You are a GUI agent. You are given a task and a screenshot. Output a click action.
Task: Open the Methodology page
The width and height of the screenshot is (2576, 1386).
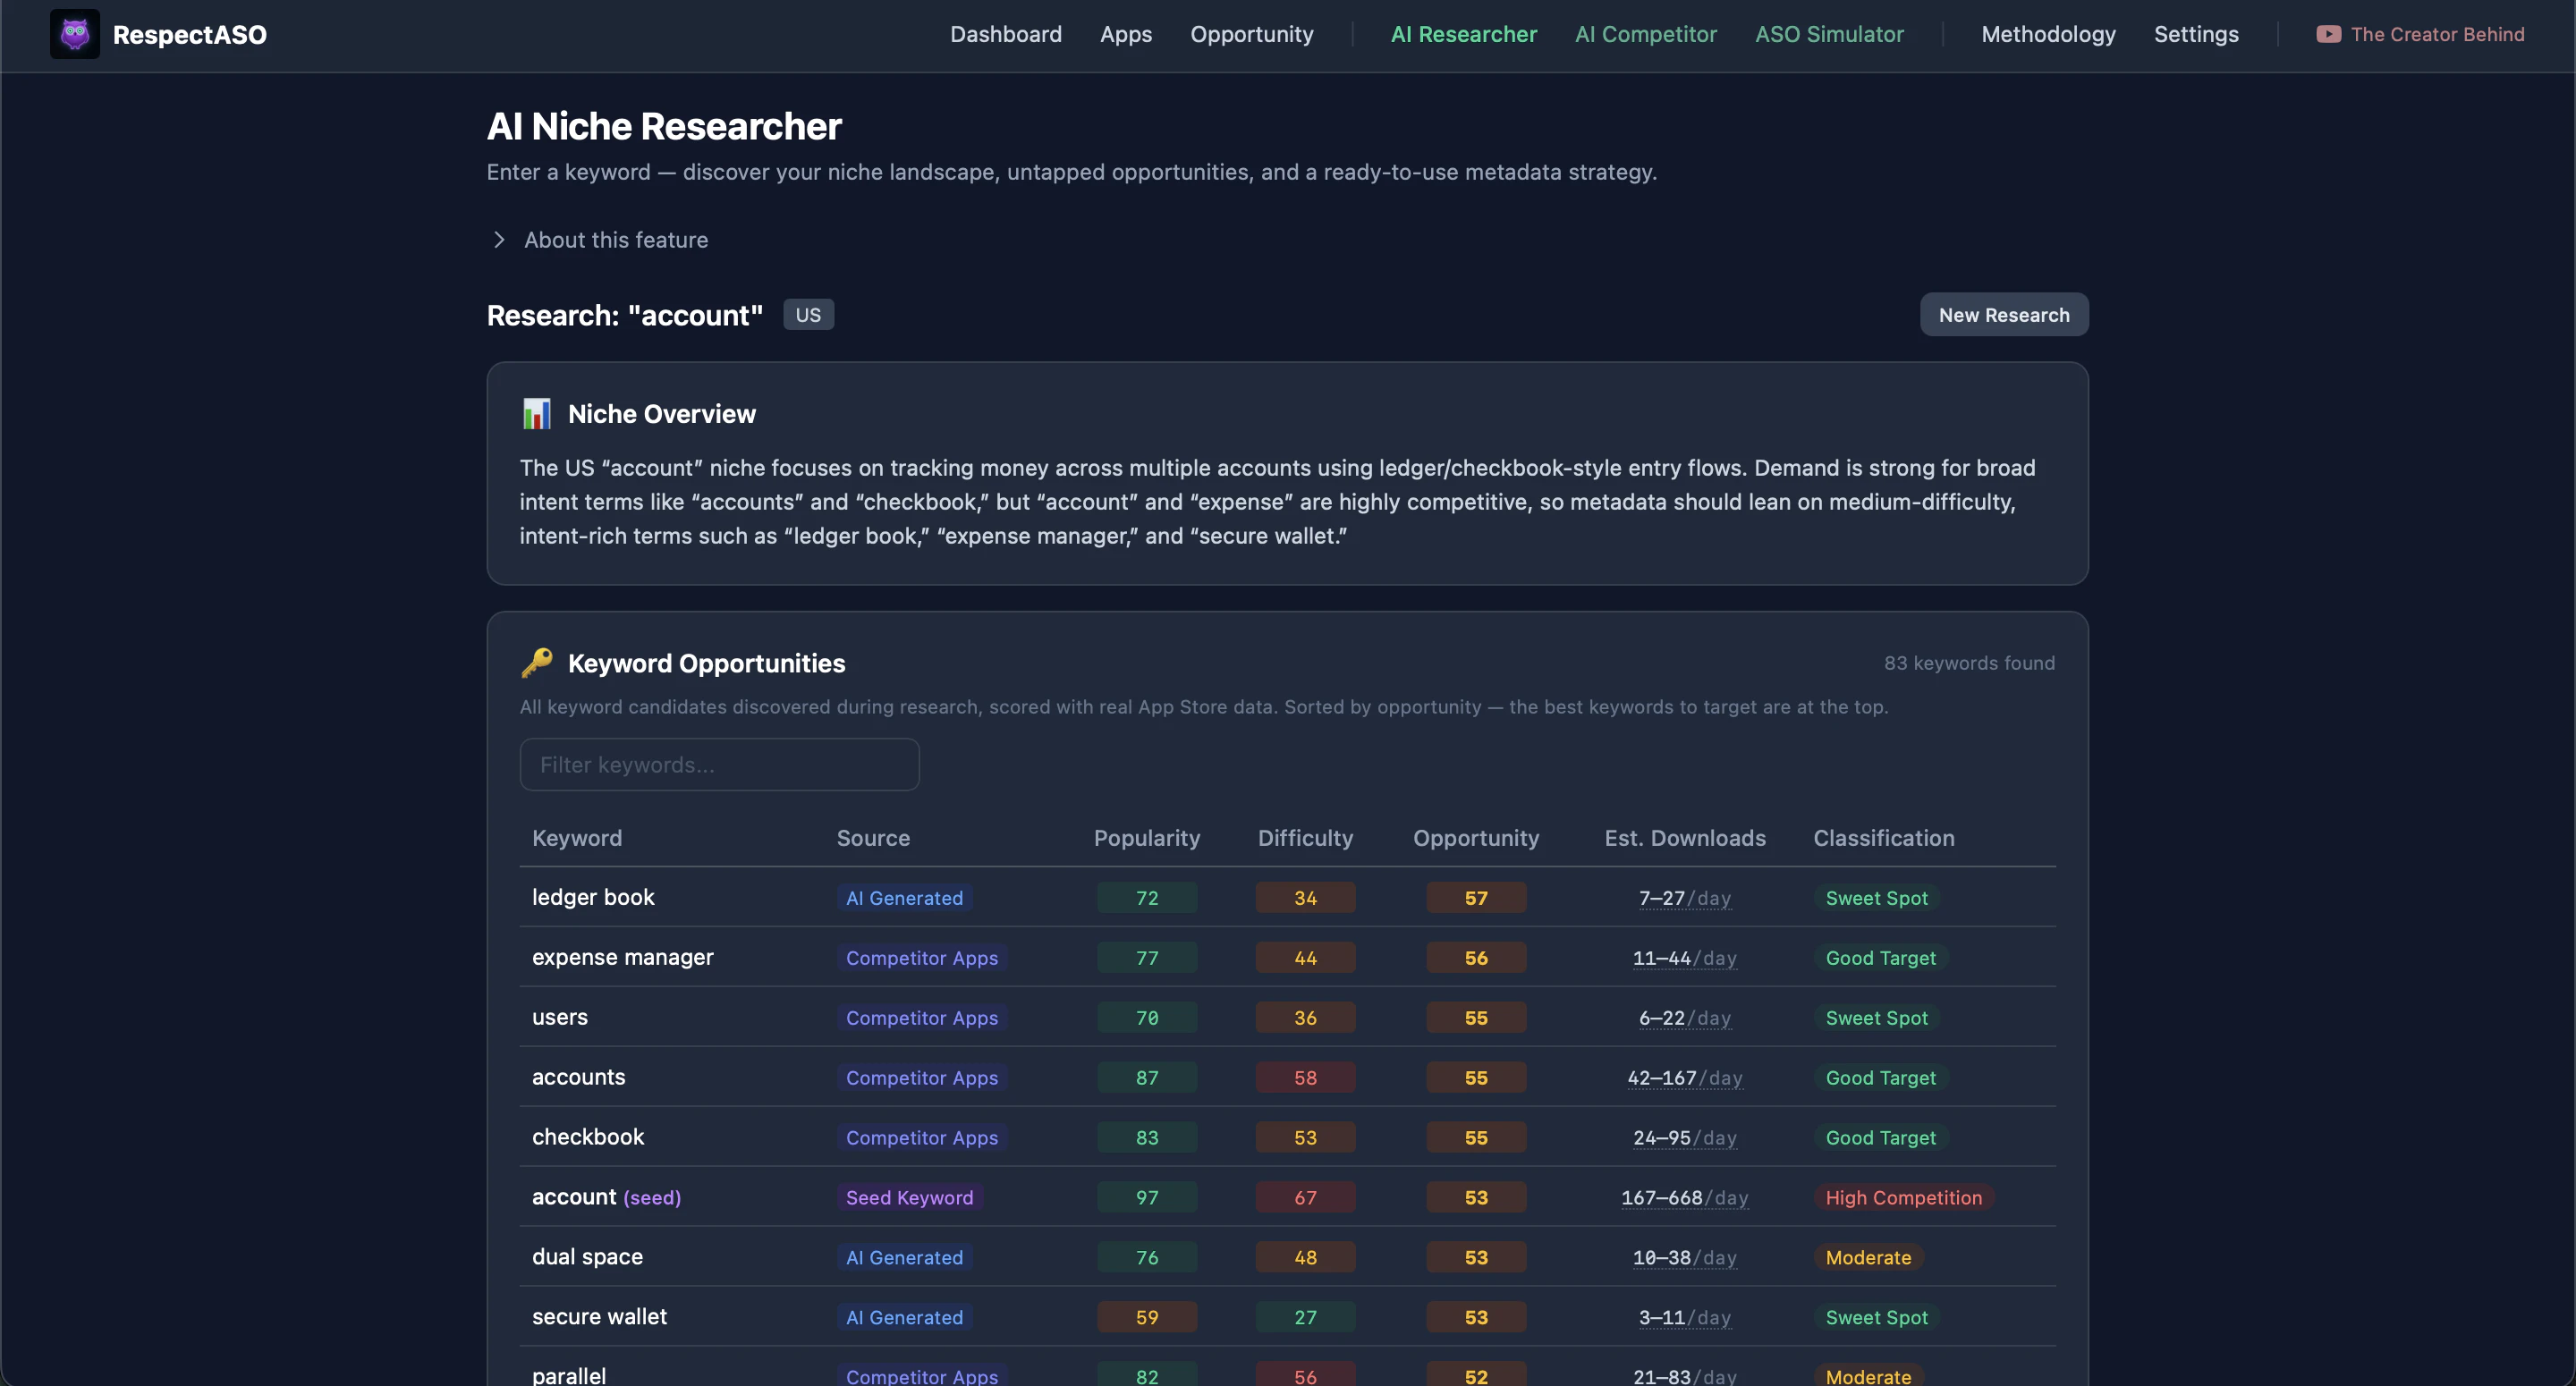point(2048,35)
